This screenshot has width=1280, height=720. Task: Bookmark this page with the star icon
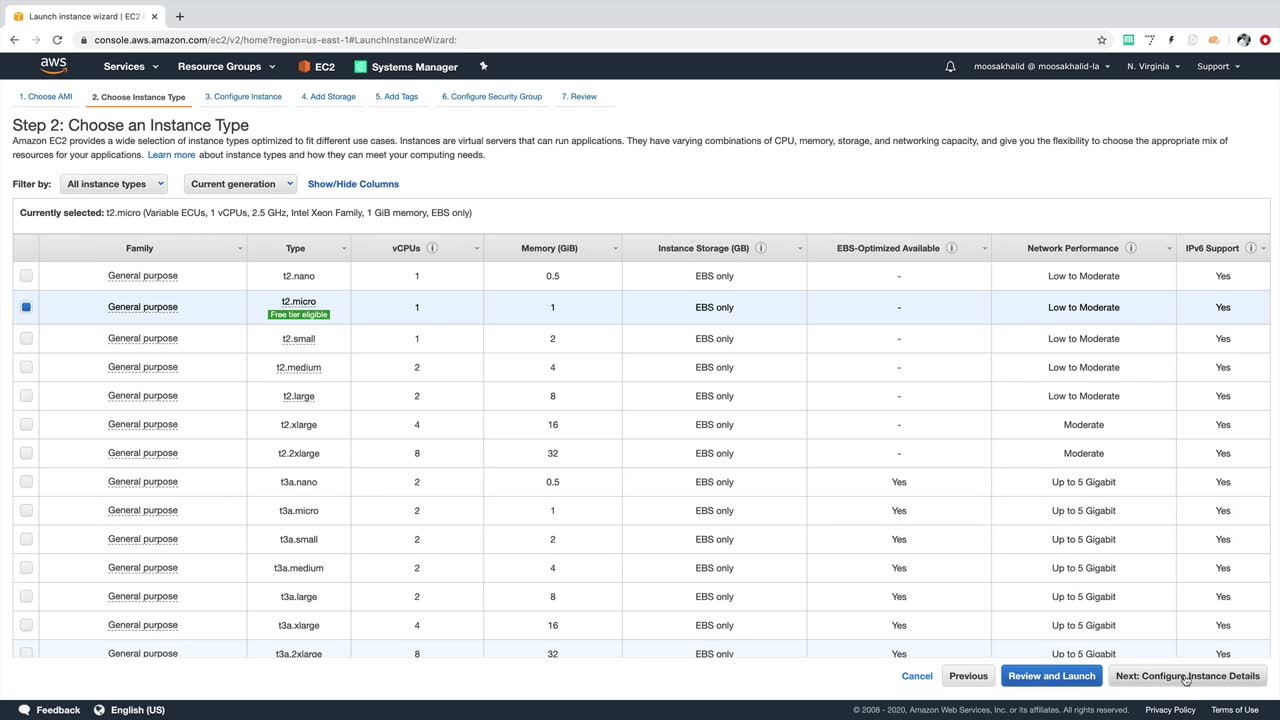point(1102,40)
